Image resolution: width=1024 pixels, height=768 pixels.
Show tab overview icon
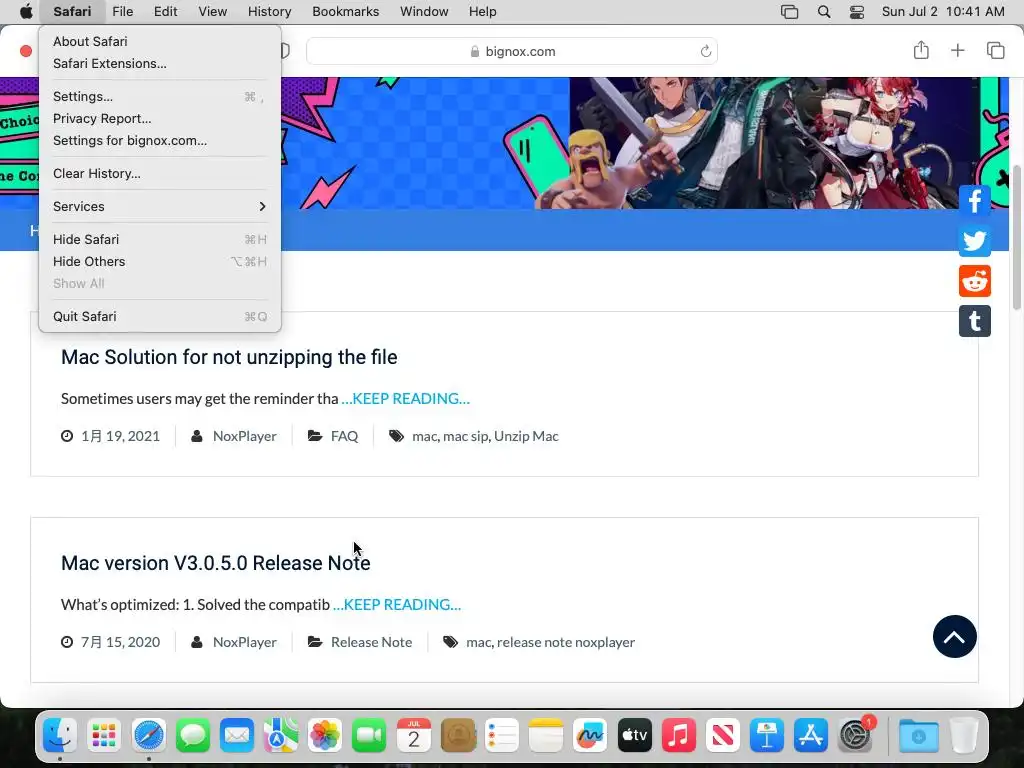[x=995, y=50]
